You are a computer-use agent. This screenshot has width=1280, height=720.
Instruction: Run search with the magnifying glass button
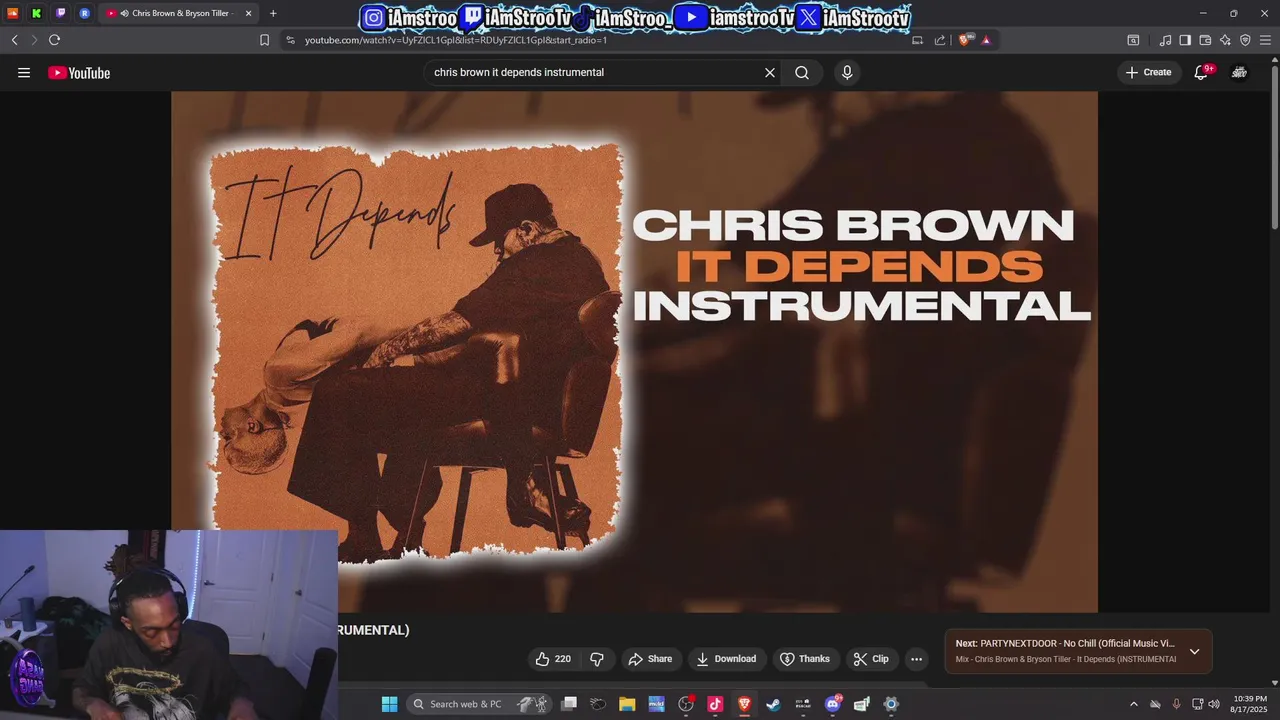click(802, 72)
